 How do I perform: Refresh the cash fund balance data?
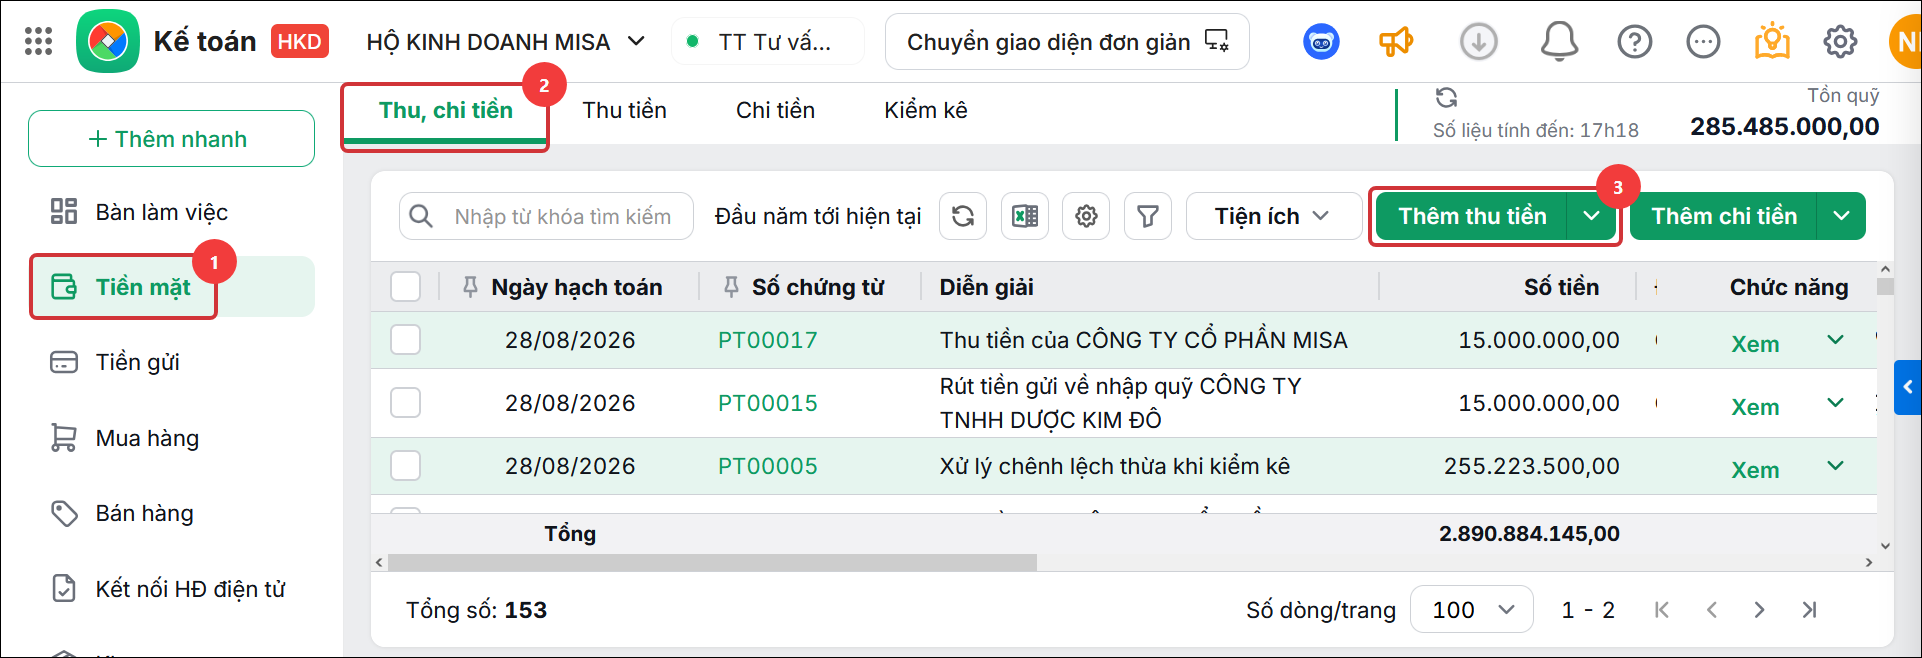tap(1446, 97)
